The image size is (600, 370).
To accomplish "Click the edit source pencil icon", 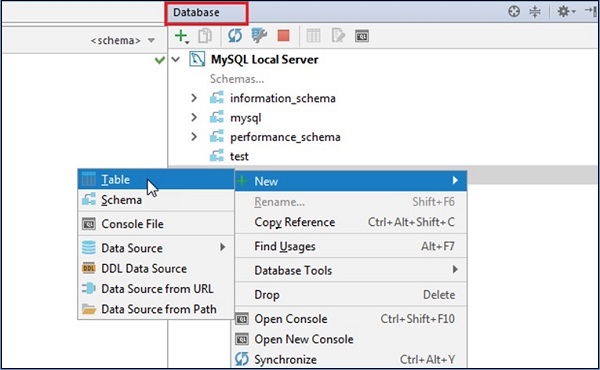I will pos(338,36).
